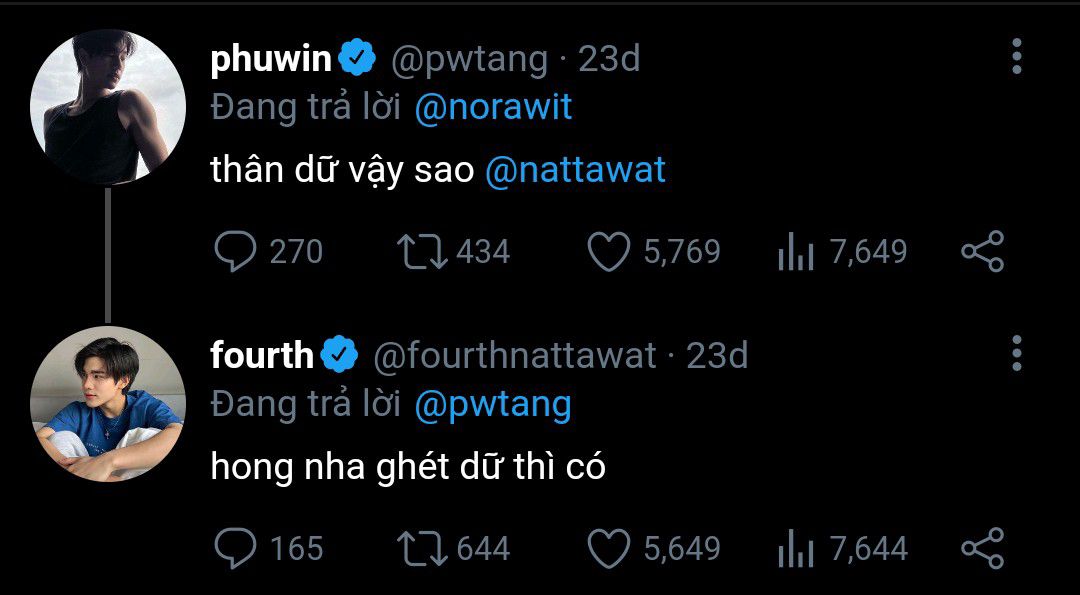Like fourth's tweet
Screen dimensions: 1080x595
(x=608, y=548)
